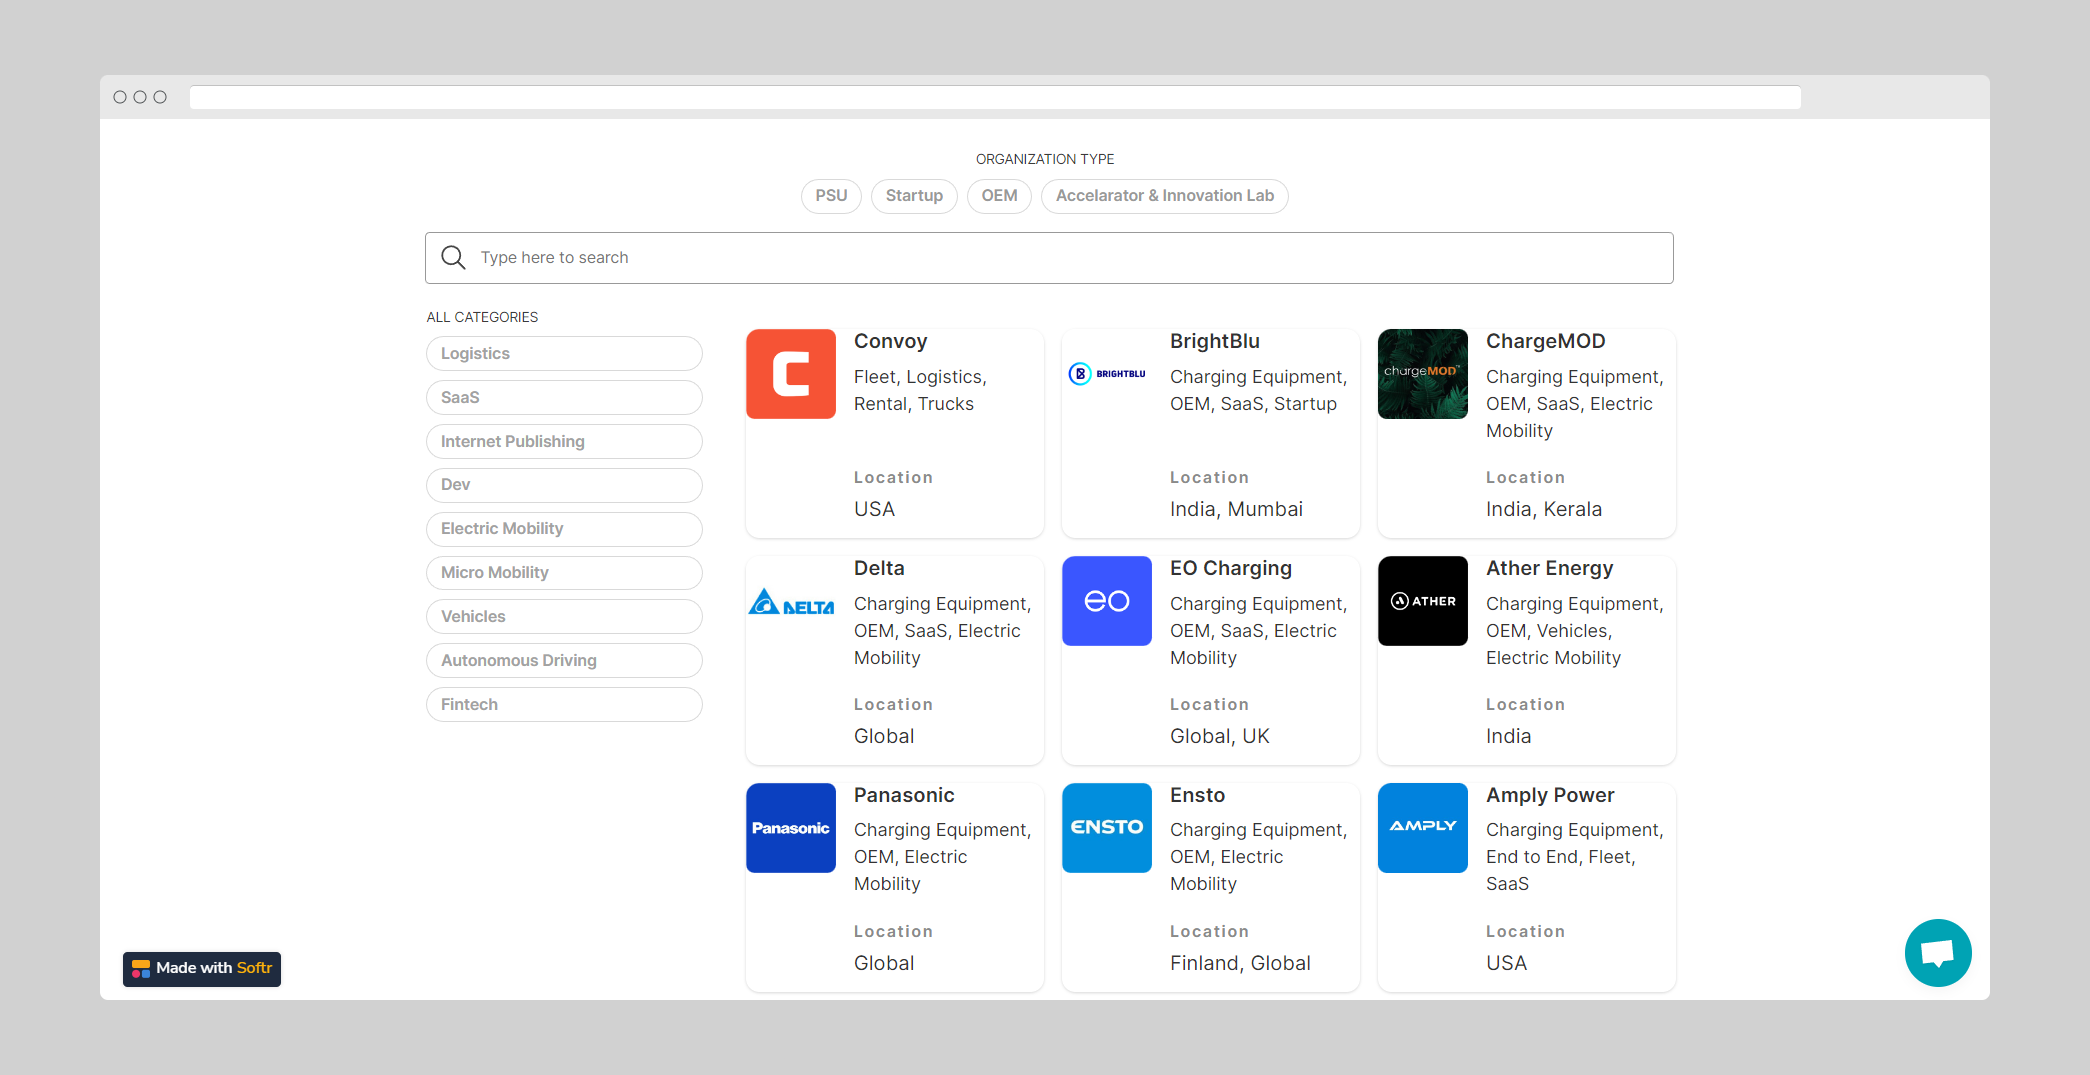Click Convoy's 'USA' location
This screenshot has height=1075, width=2090.
click(x=874, y=509)
